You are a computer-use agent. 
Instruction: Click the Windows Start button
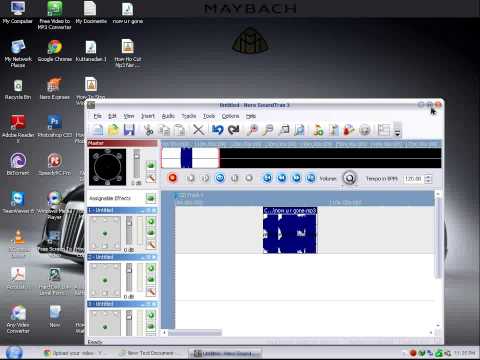(x=14, y=353)
